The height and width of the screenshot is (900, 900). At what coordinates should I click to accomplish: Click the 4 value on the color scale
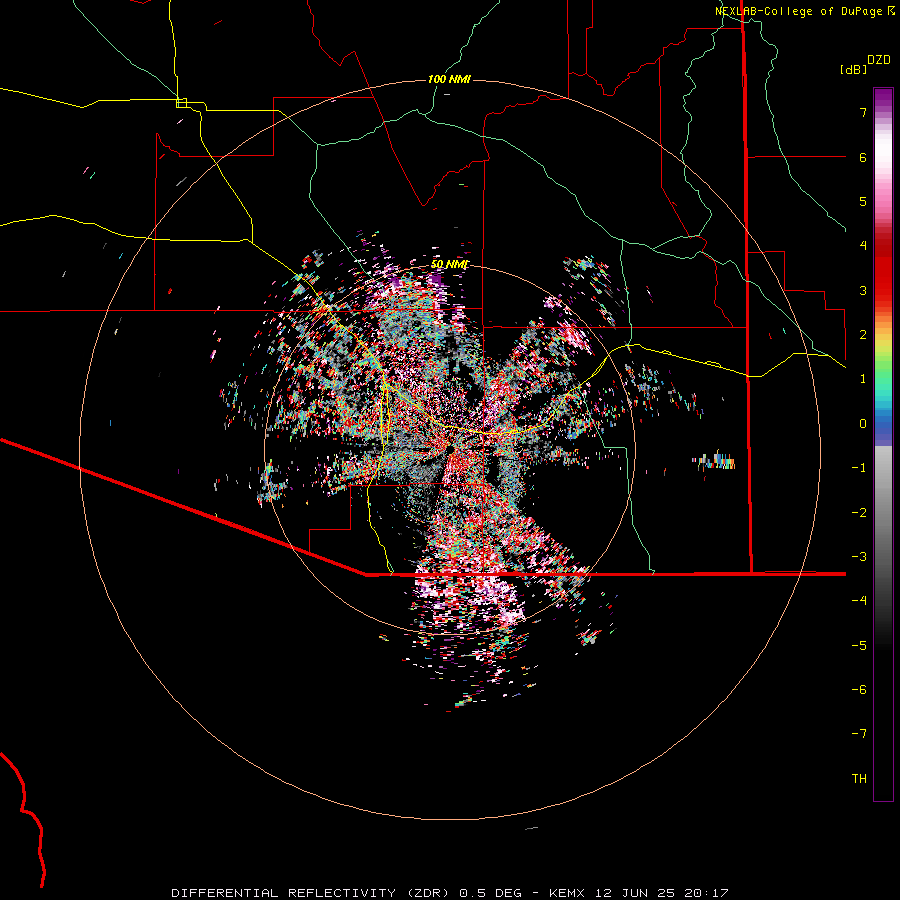click(863, 245)
